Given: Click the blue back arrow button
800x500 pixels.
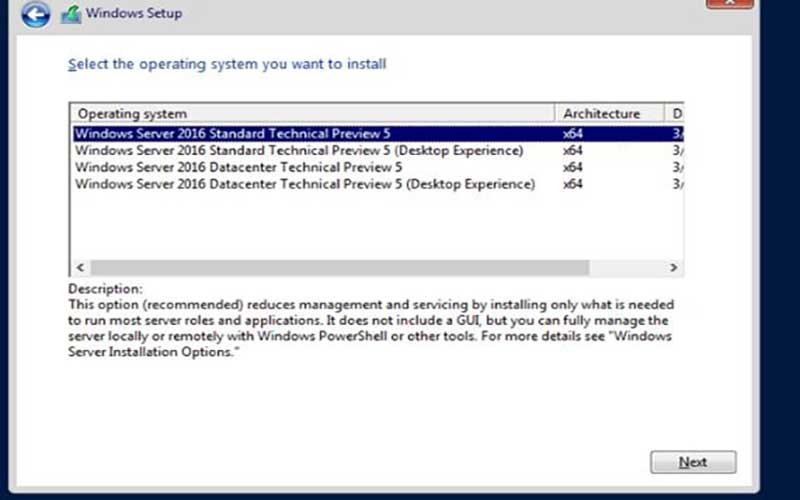Looking at the screenshot, I should (x=35, y=15).
